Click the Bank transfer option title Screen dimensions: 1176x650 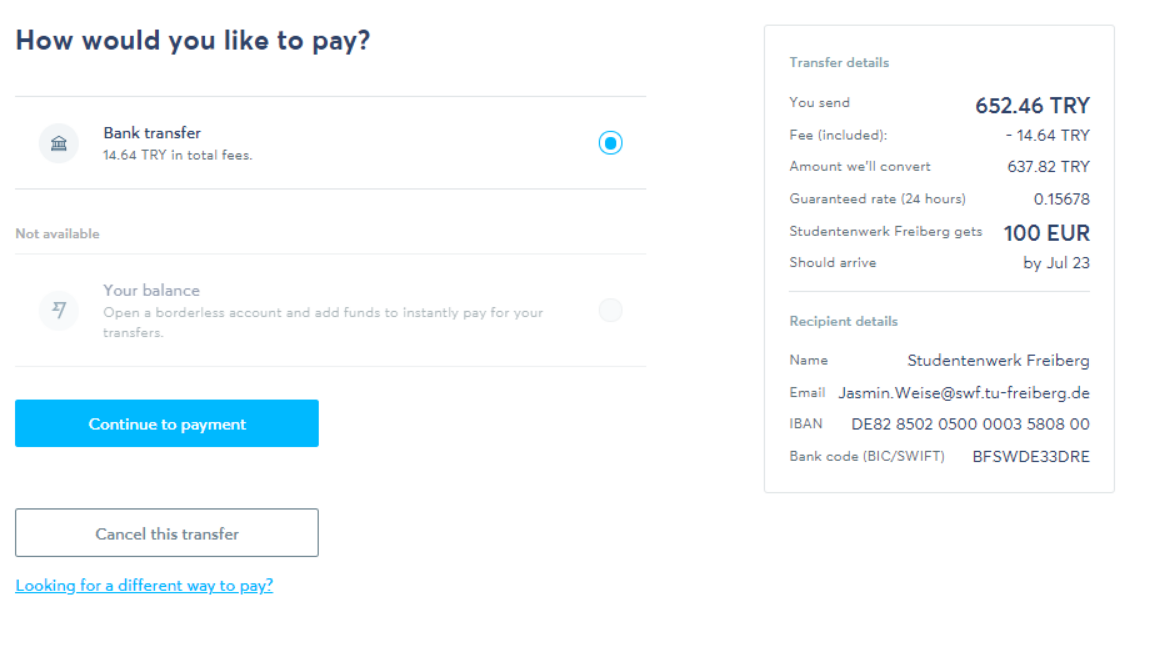point(152,133)
